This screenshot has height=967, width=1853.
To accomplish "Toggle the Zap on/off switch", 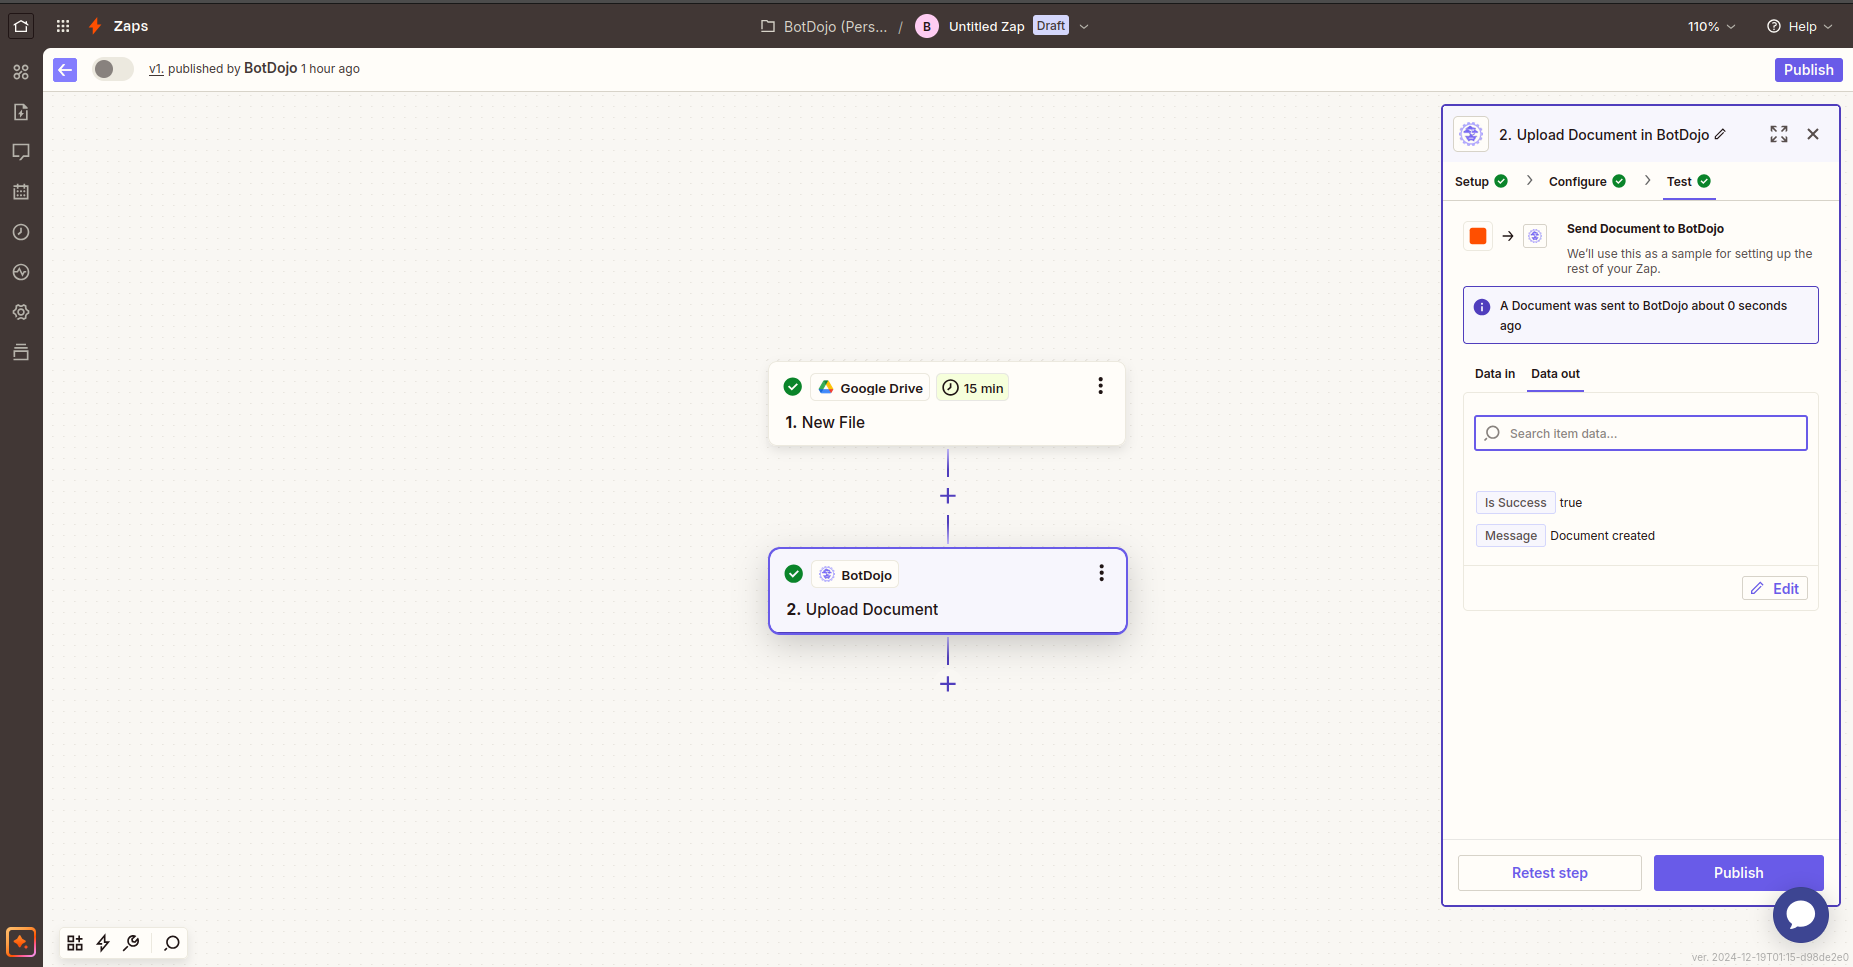I will (x=113, y=69).
